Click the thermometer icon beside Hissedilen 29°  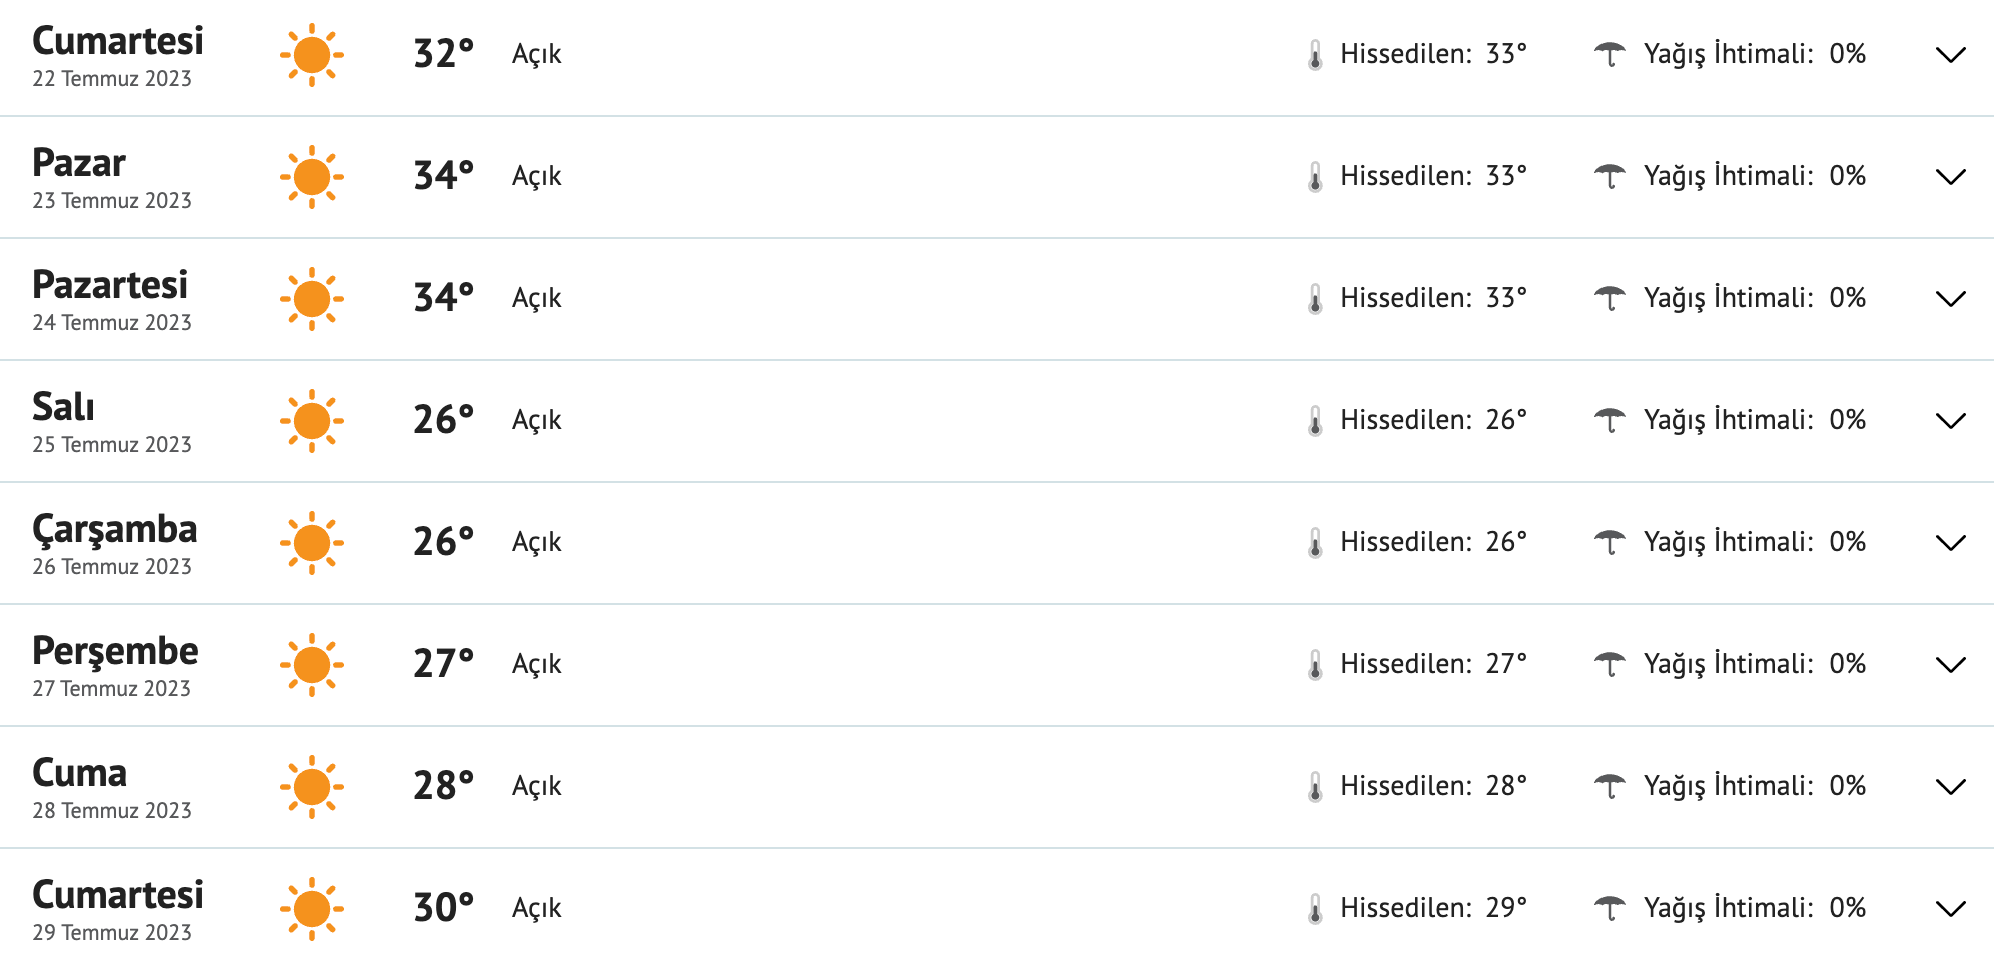pos(1315,907)
